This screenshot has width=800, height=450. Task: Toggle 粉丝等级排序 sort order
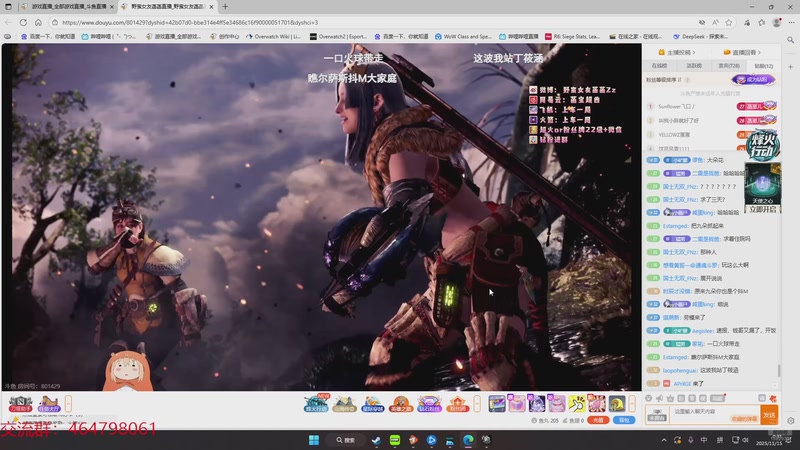pyautogui.click(x=664, y=80)
